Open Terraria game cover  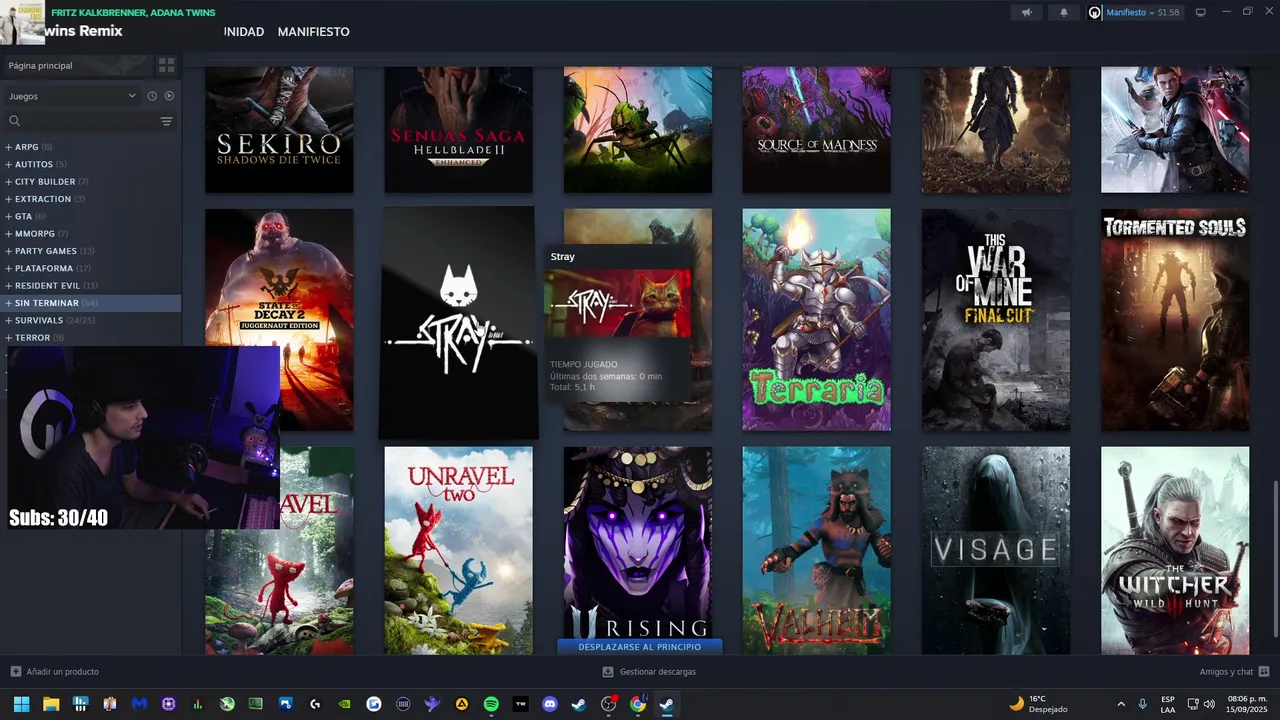pos(816,320)
